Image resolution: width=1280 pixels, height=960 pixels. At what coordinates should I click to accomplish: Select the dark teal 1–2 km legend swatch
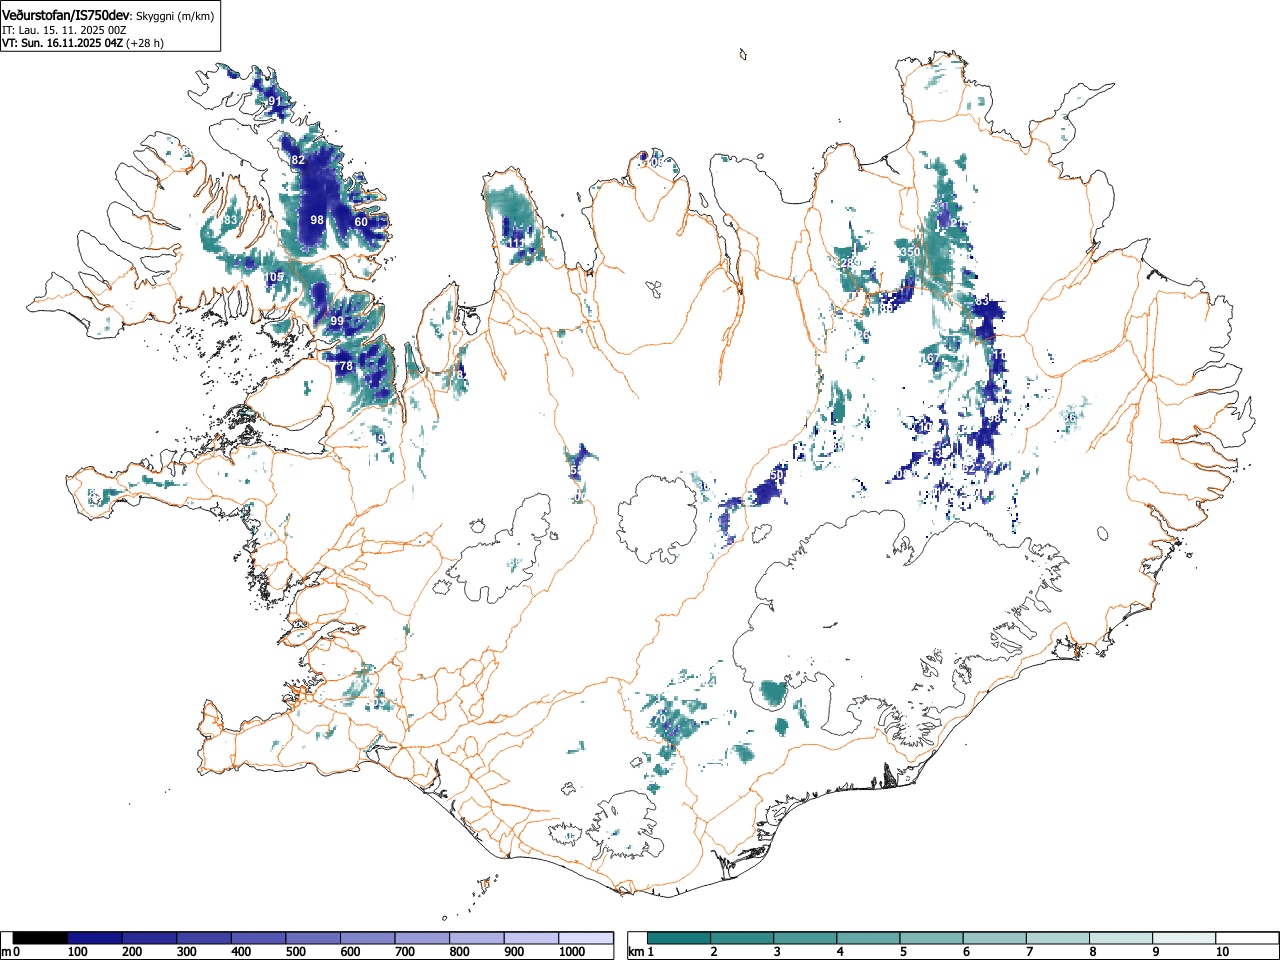(x=679, y=938)
